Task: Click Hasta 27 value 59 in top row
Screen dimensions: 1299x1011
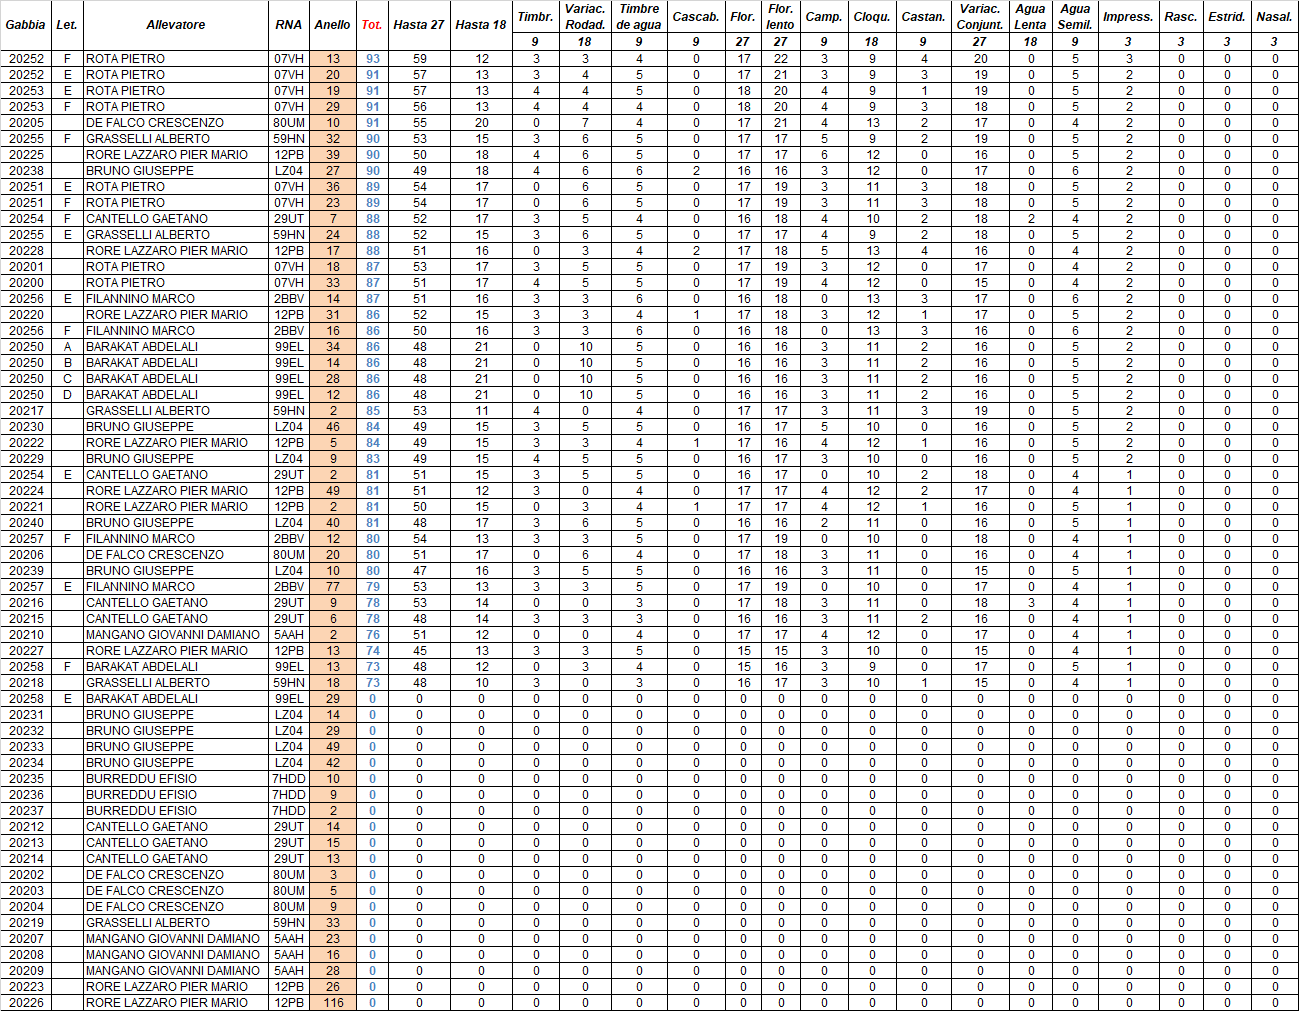Action: pyautogui.click(x=420, y=59)
